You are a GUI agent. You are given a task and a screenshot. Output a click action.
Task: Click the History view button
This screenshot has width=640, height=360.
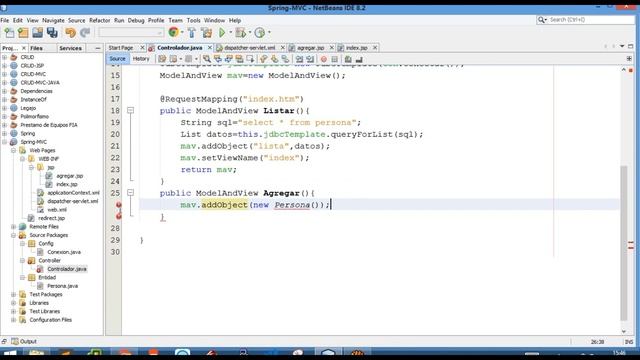tap(141, 59)
